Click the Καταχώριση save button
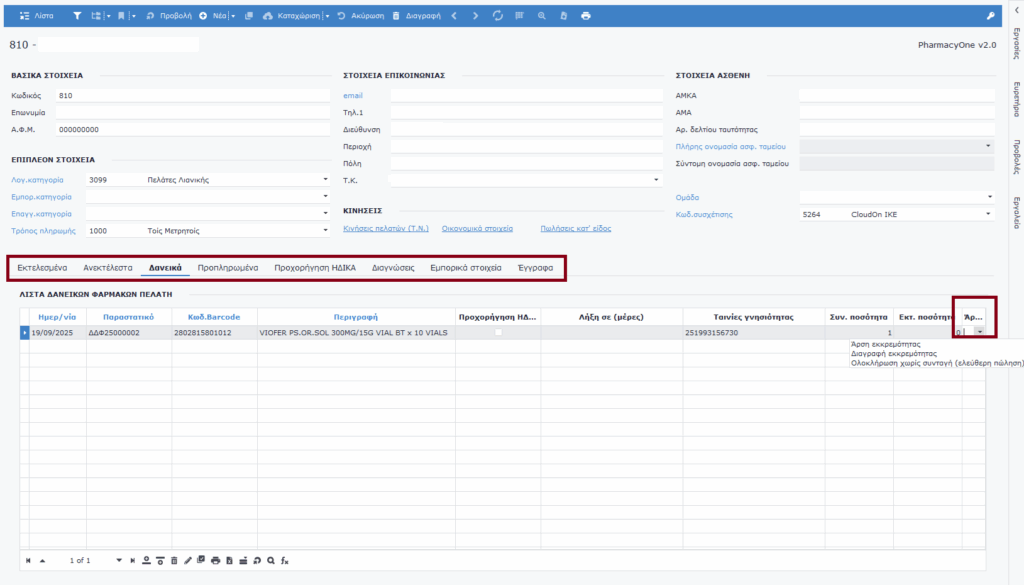The height and width of the screenshot is (585, 1024). click(x=294, y=16)
